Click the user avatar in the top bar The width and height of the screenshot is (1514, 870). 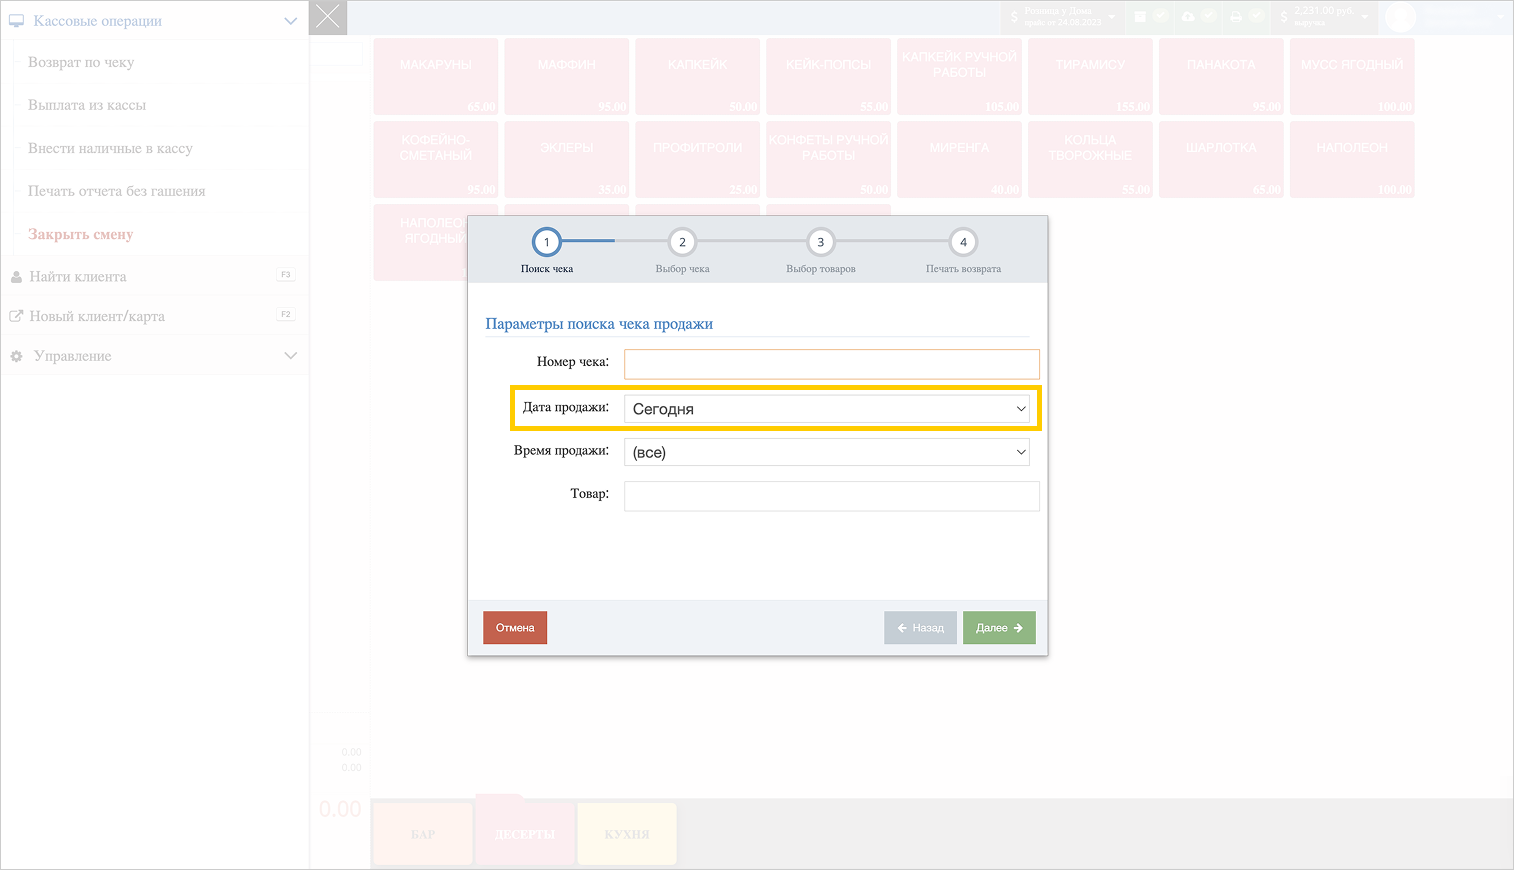coord(1400,17)
